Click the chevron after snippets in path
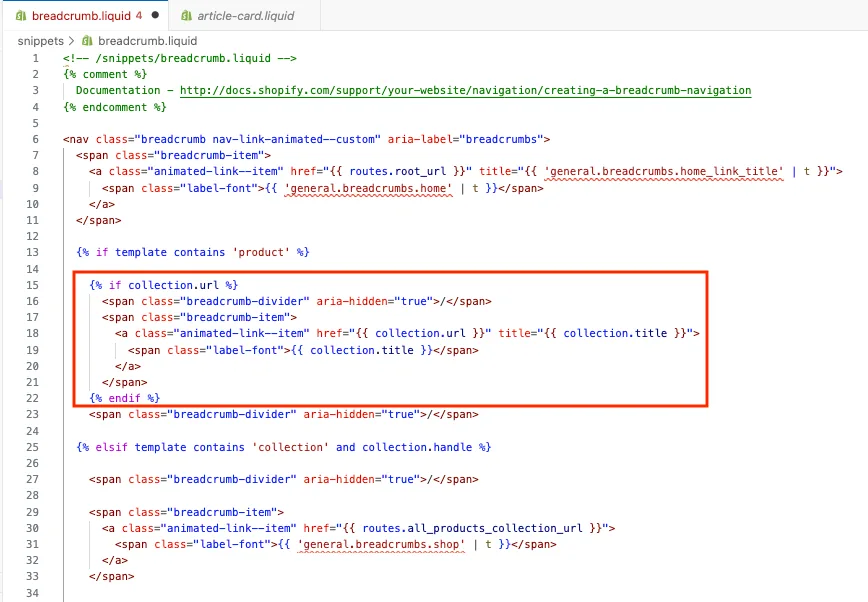The width and height of the screenshot is (868, 602). pyautogui.click(x=71, y=41)
